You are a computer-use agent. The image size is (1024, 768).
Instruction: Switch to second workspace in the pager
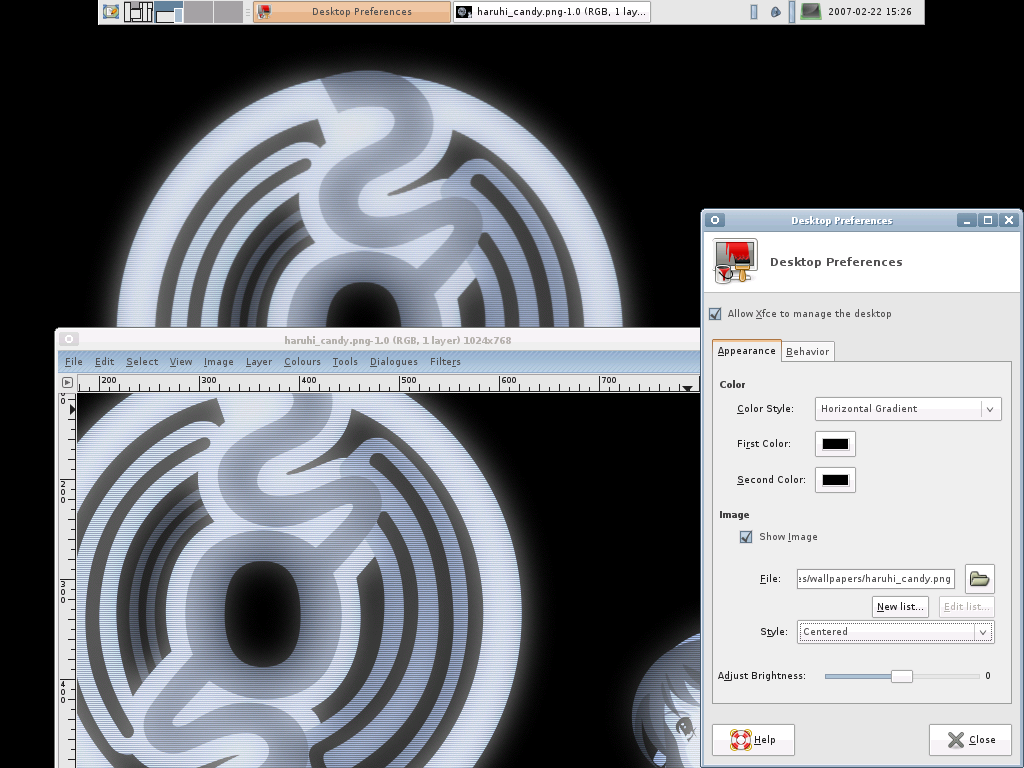pyautogui.click(x=168, y=12)
